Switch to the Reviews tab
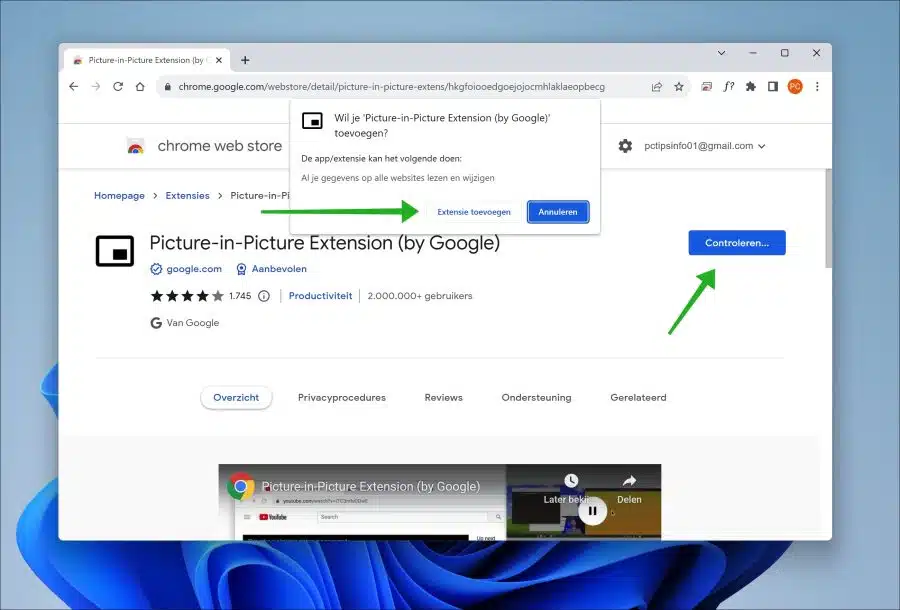 click(x=443, y=398)
